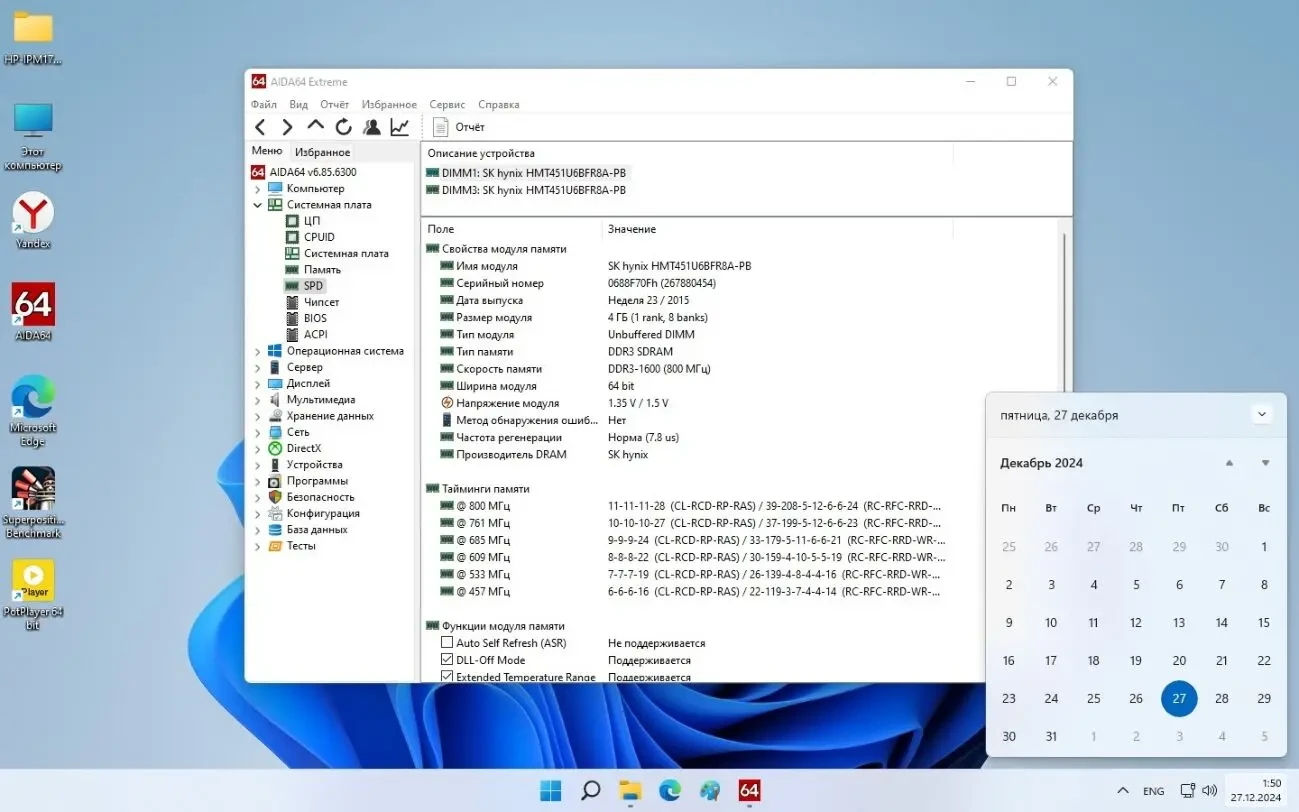Open the Сервис menu
Image resolution: width=1299 pixels, height=812 pixels.
click(x=446, y=104)
